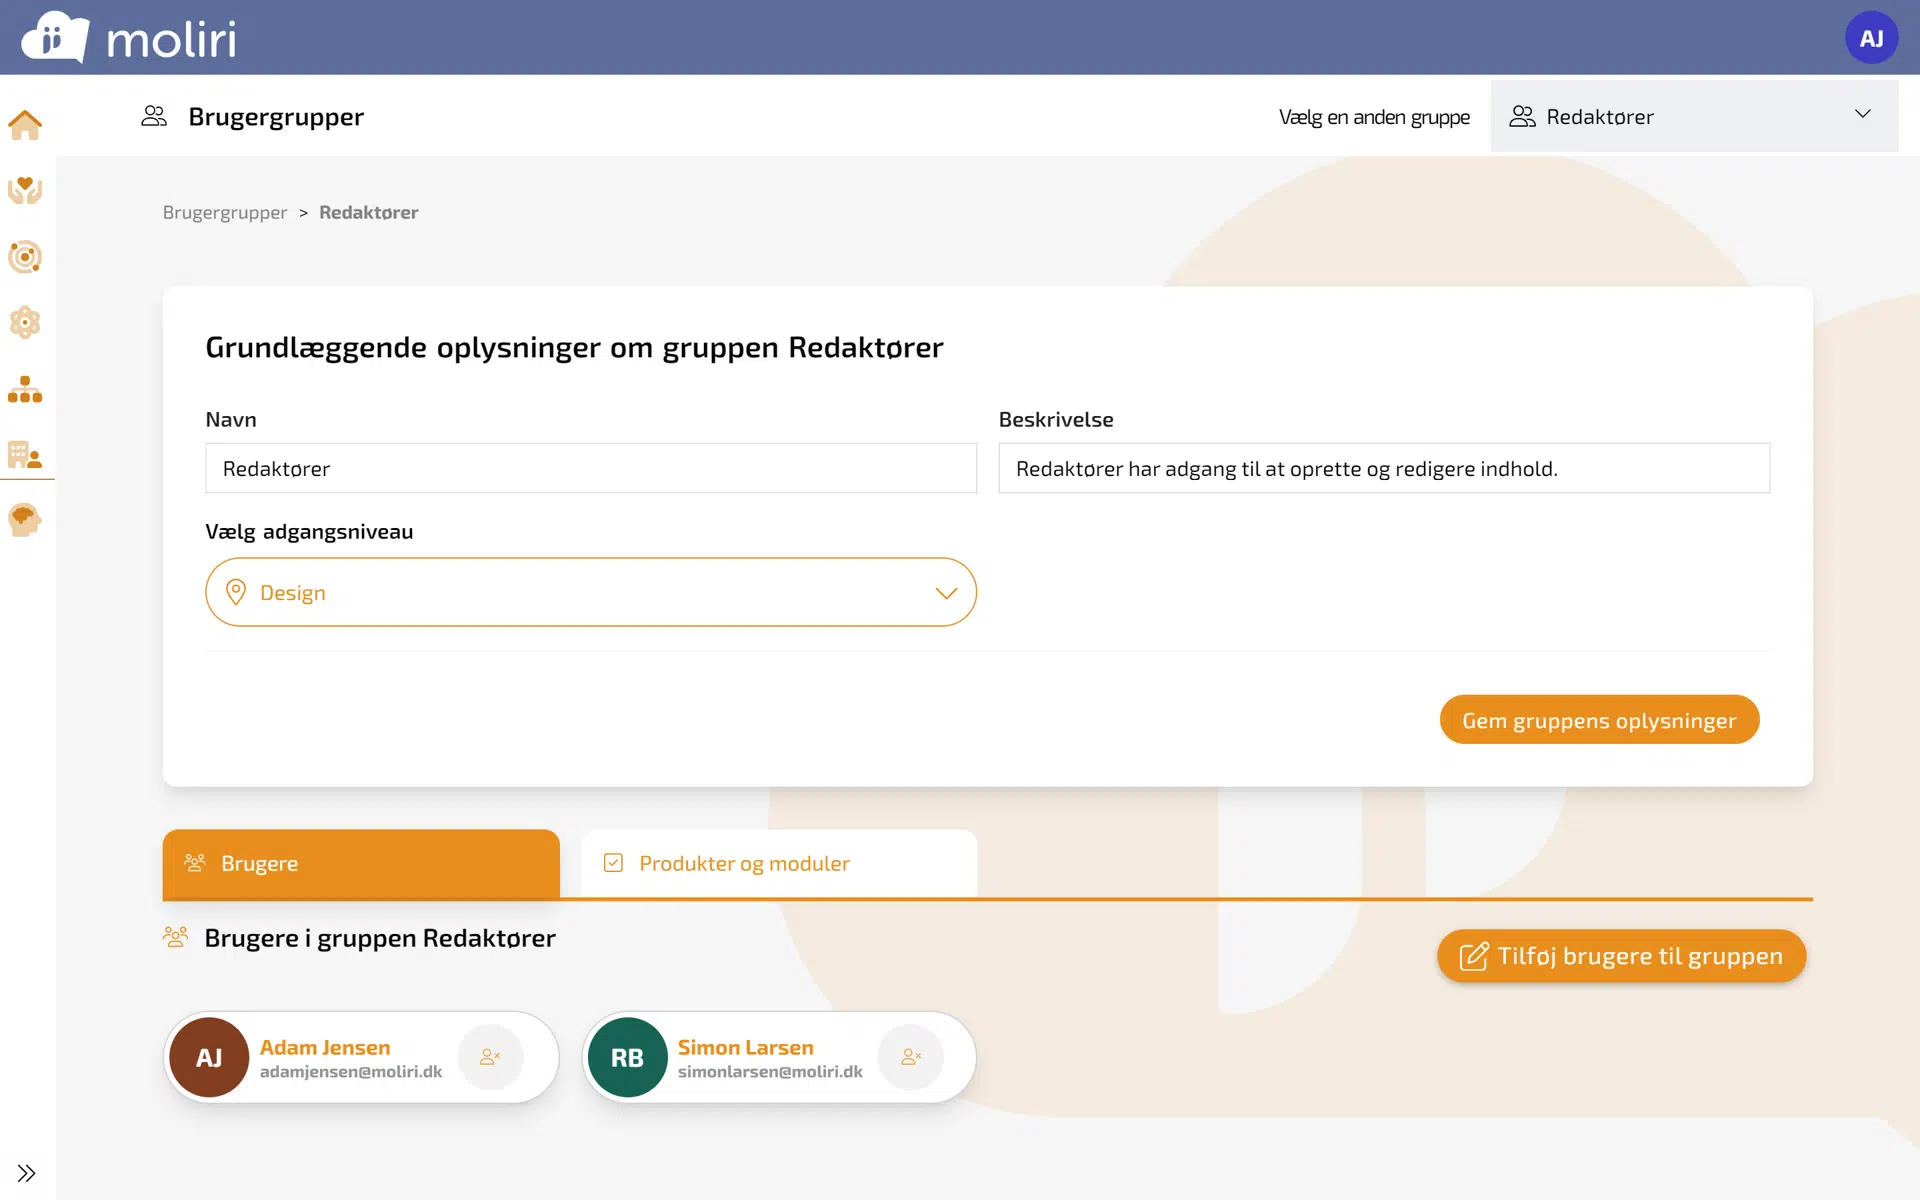Click Gem gruppens oplysninger button

(x=1598, y=720)
